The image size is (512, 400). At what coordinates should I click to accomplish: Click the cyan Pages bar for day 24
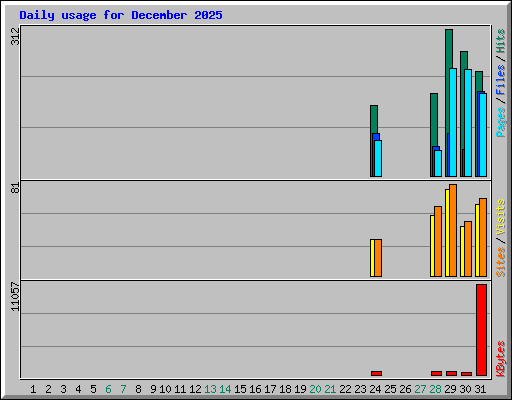pos(378,158)
